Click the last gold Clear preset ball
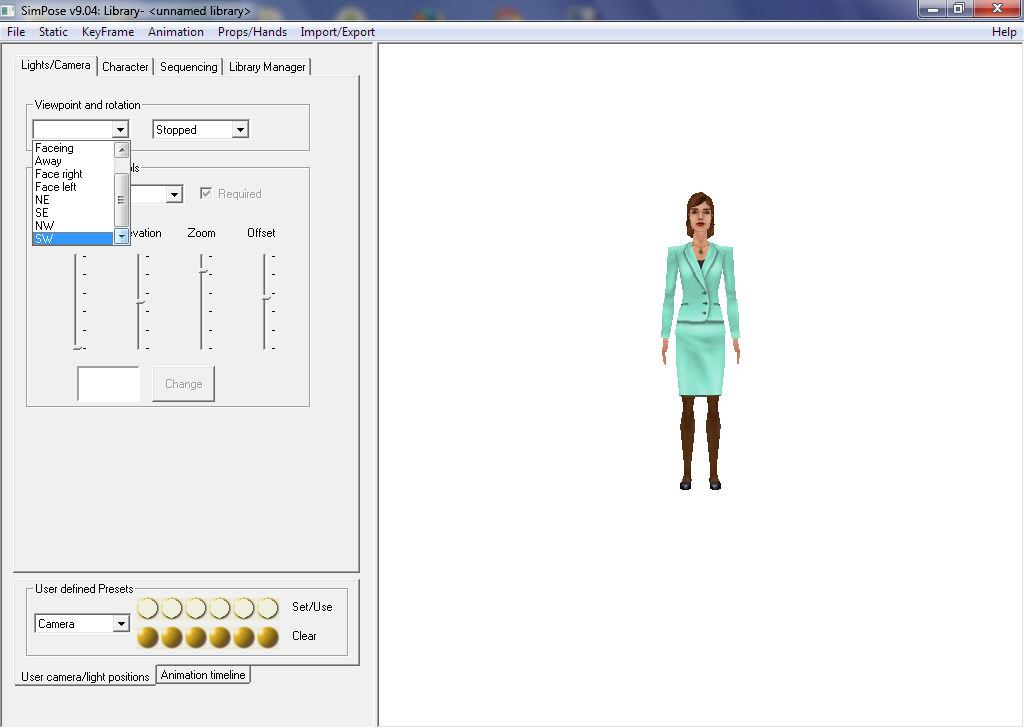Screen dimensions: 1024x728 click(x=268, y=637)
